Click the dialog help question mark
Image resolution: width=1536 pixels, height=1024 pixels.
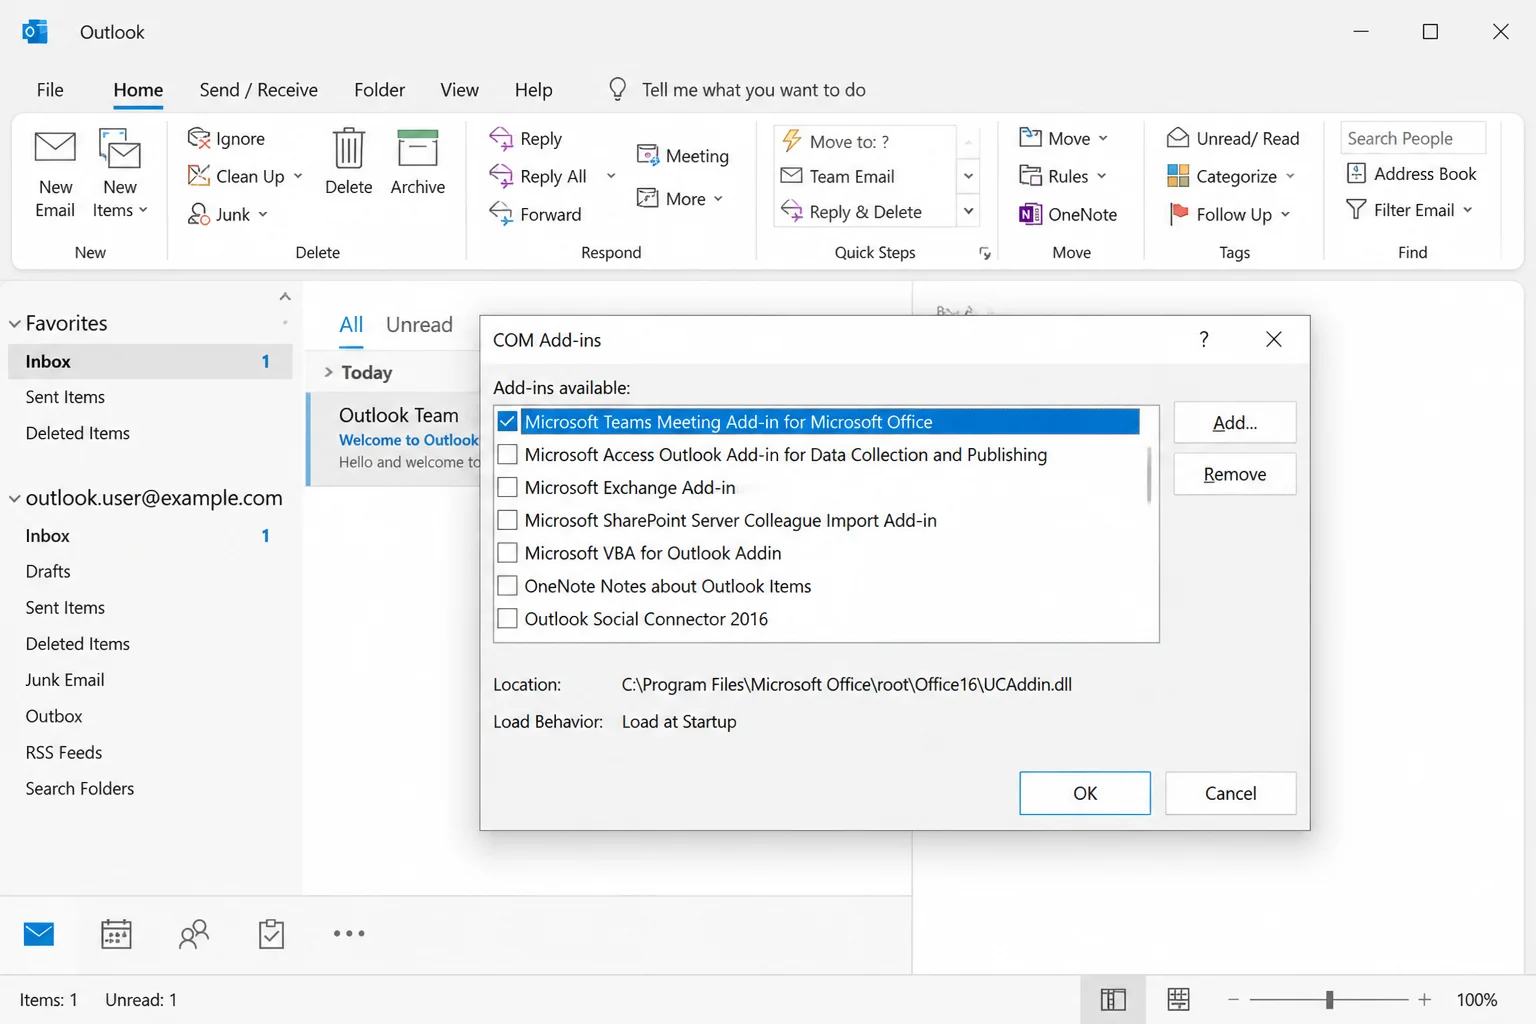(x=1204, y=339)
